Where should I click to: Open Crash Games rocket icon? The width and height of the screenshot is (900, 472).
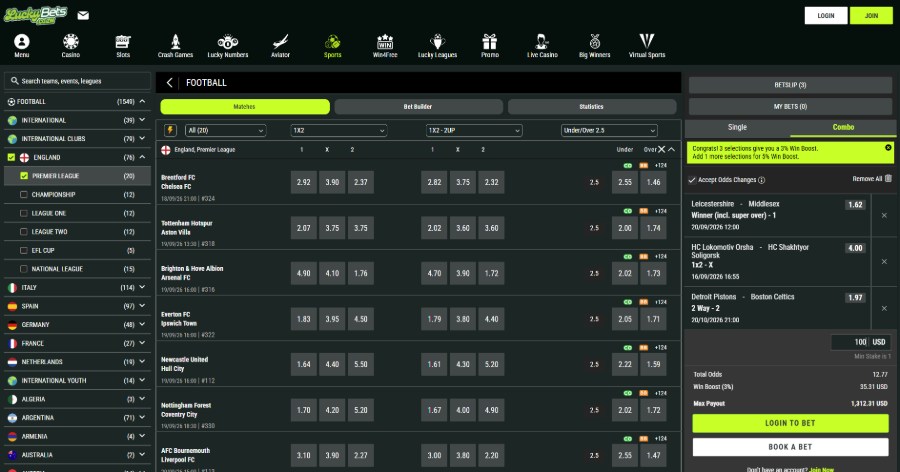[x=176, y=42]
